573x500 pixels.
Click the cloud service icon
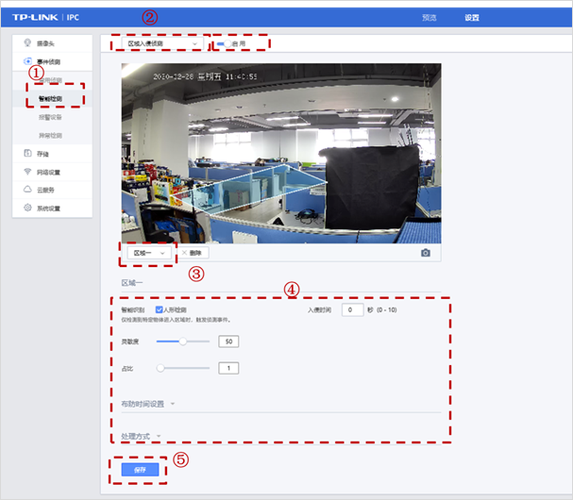coord(27,189)
